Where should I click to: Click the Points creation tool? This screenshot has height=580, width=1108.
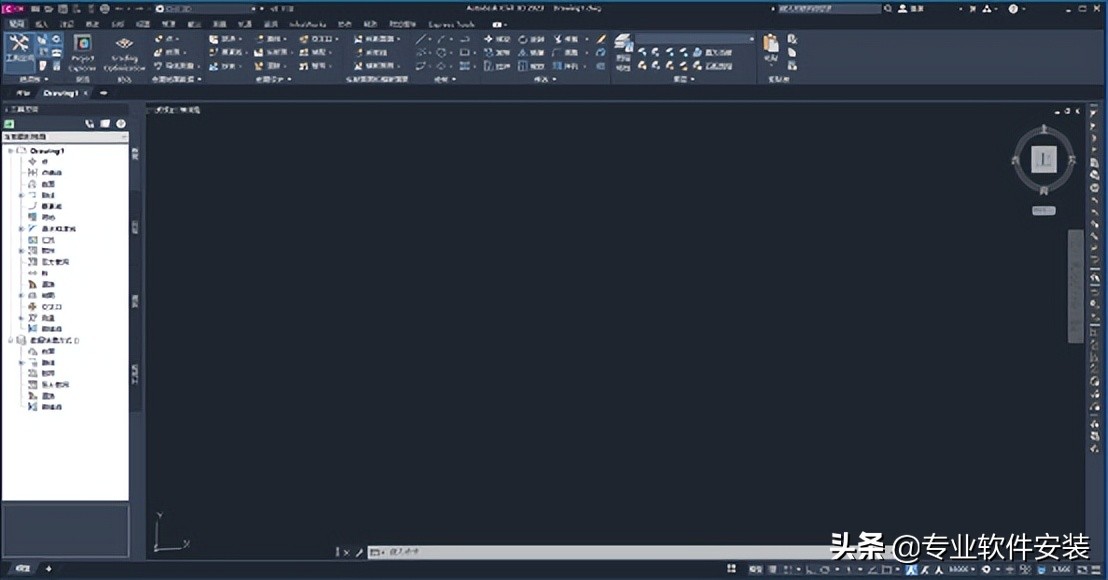tap(167, 39)
